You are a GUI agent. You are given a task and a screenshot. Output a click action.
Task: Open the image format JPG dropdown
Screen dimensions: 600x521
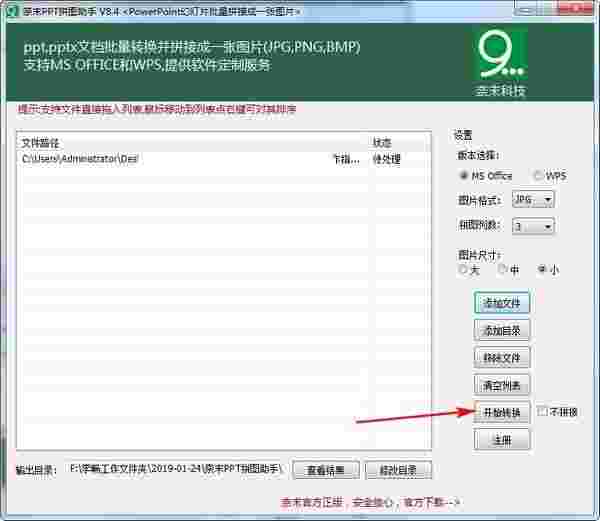click(533, 199)
